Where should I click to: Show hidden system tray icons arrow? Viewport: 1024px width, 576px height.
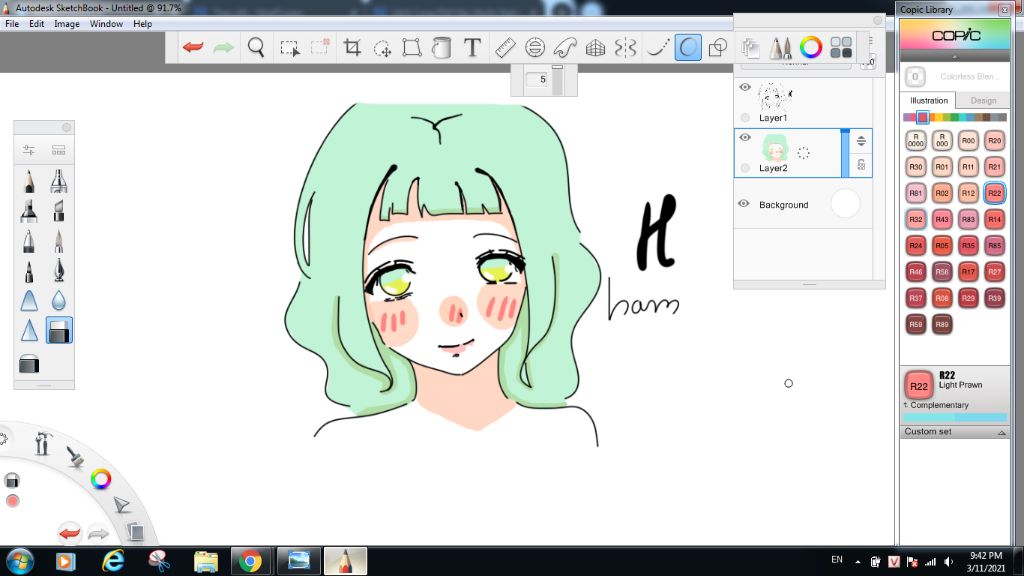857,562
